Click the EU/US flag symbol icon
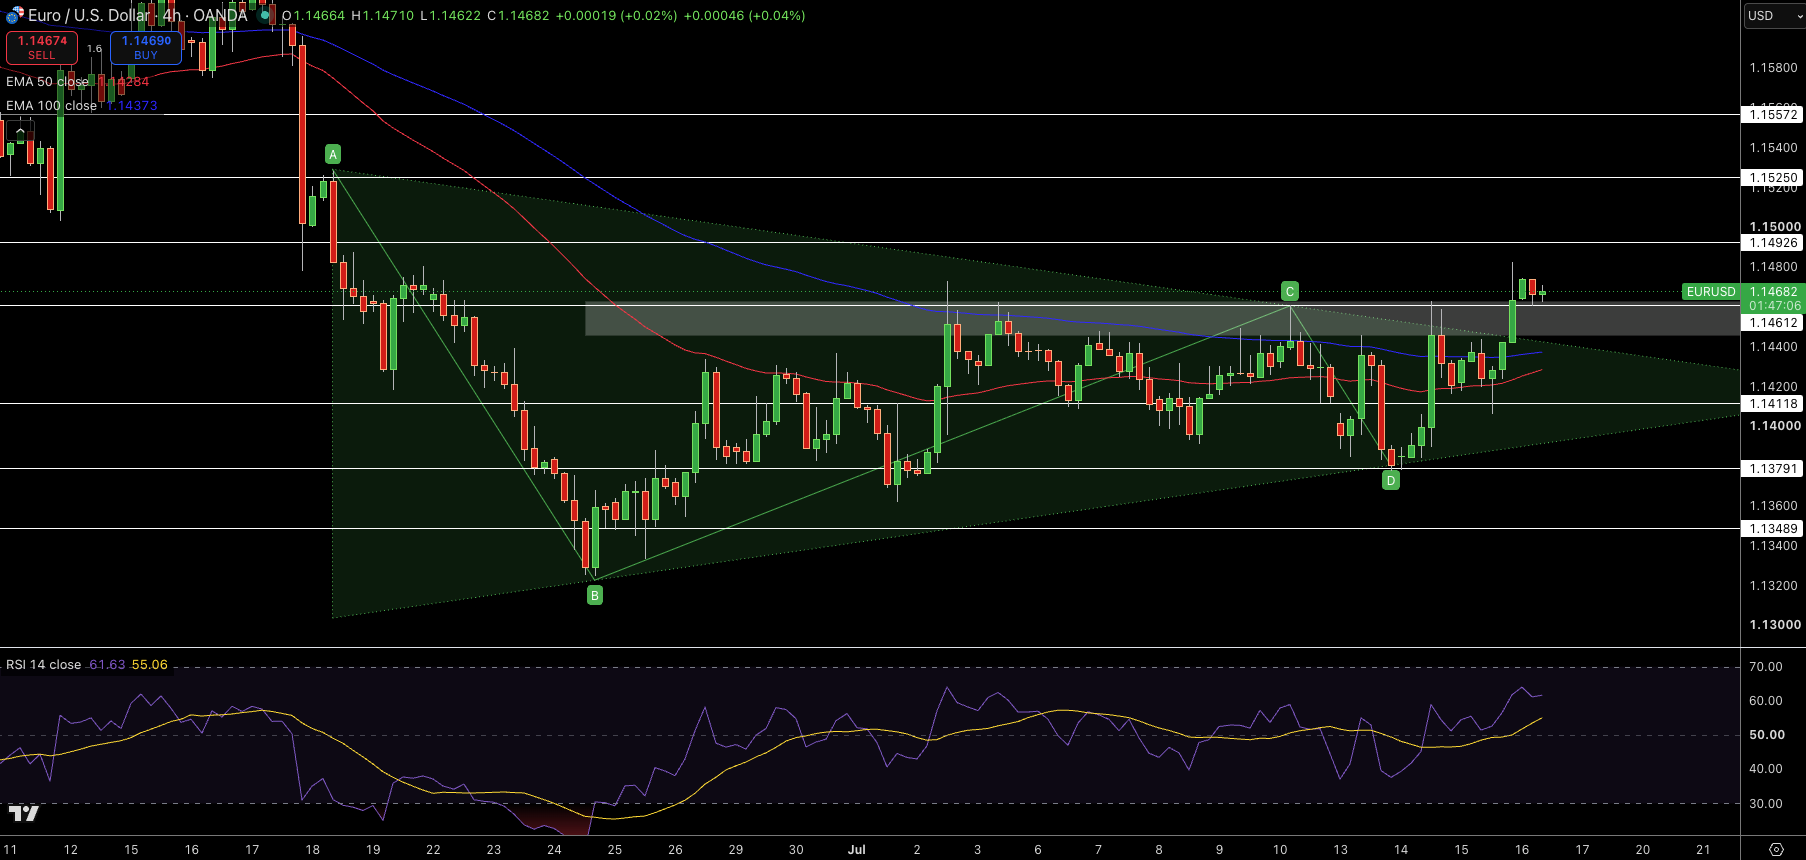The image size is (1806, 860). click(14, 14)
